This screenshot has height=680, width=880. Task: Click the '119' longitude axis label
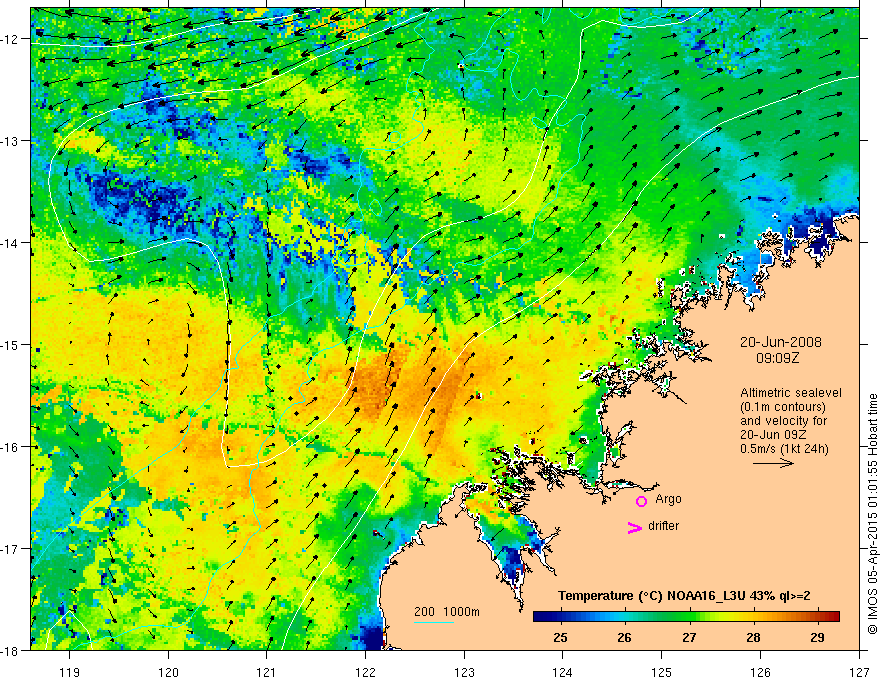[70, 672]
